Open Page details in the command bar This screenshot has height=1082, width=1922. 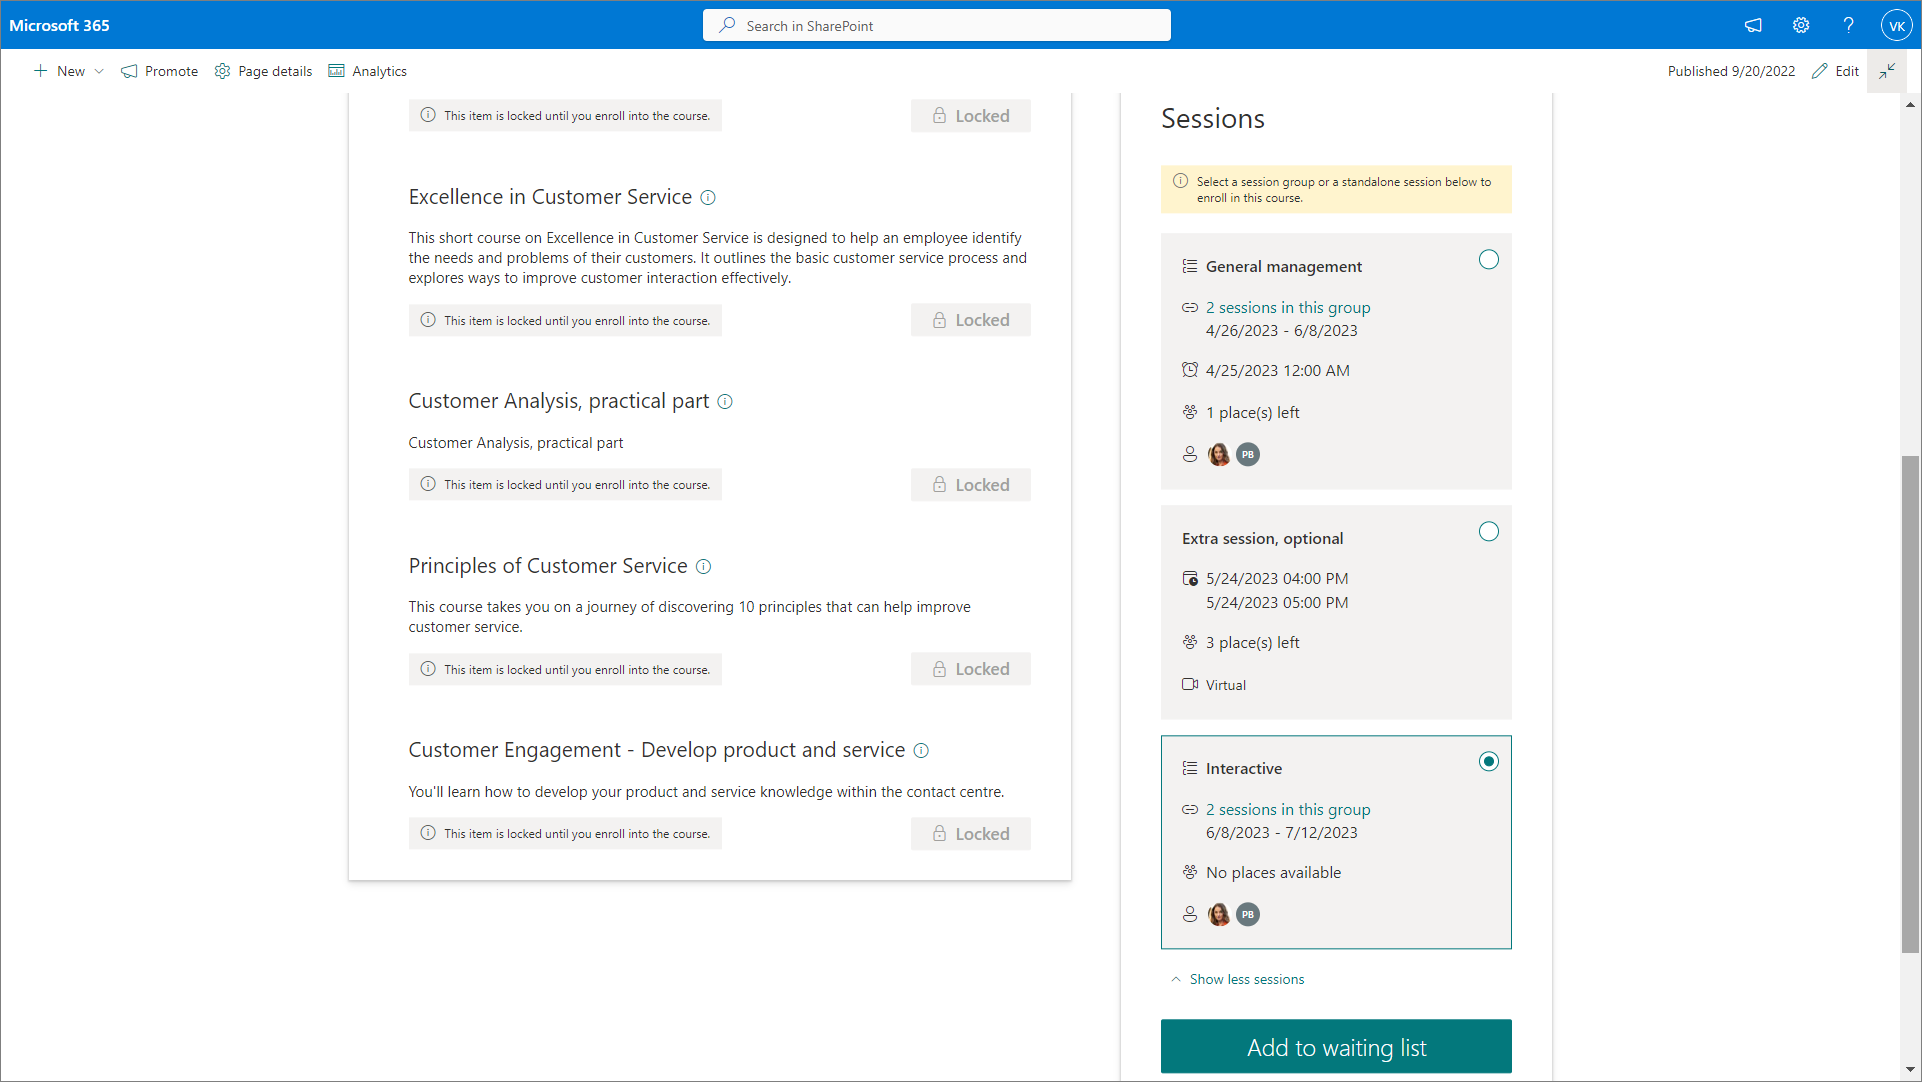pos(264,72)
